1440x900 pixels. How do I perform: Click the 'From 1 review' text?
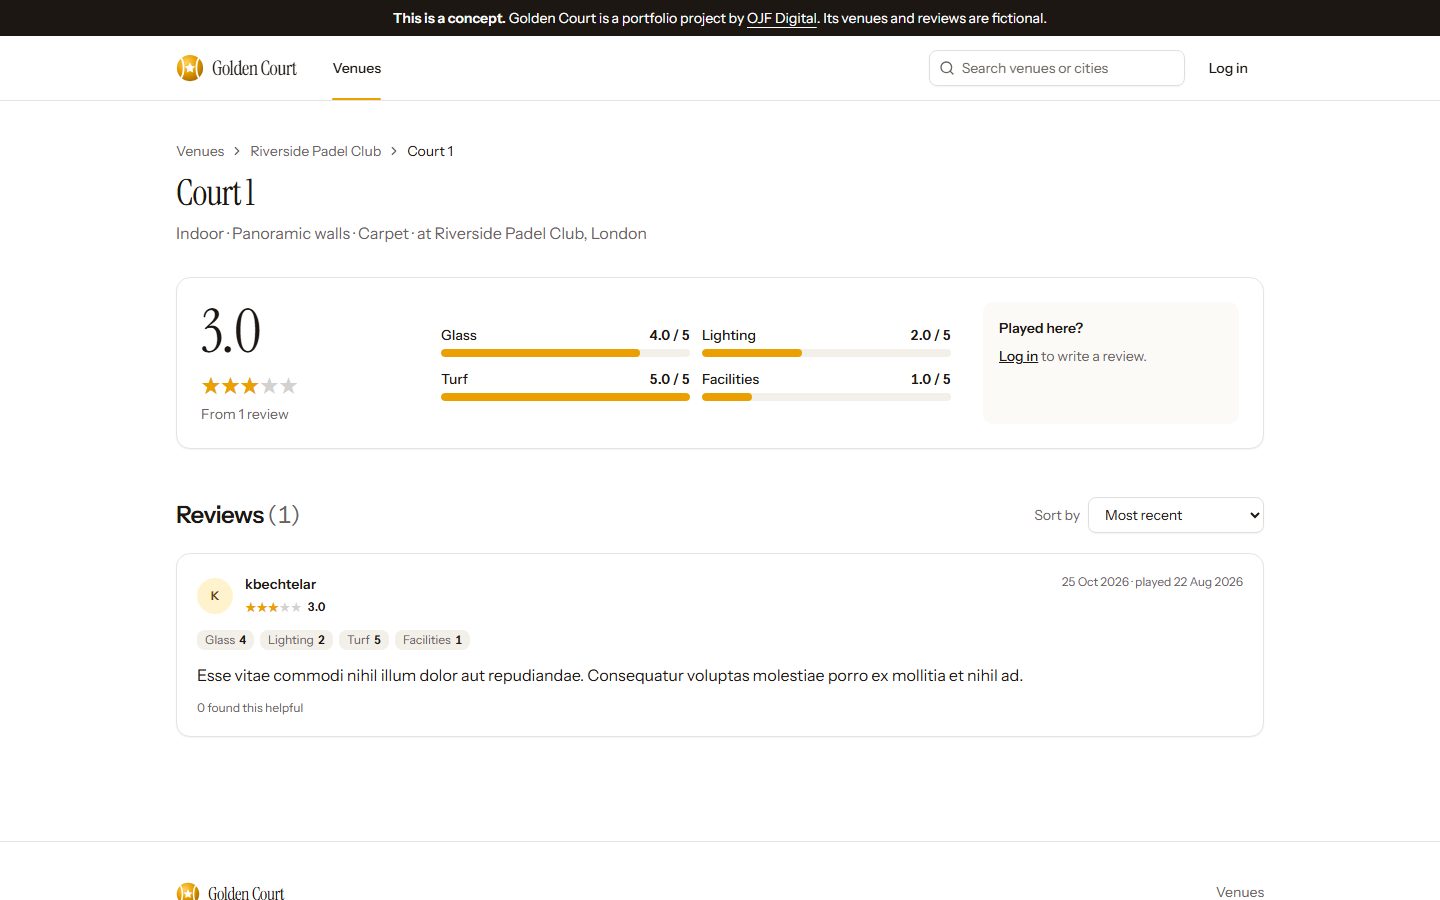click(245, 414)
